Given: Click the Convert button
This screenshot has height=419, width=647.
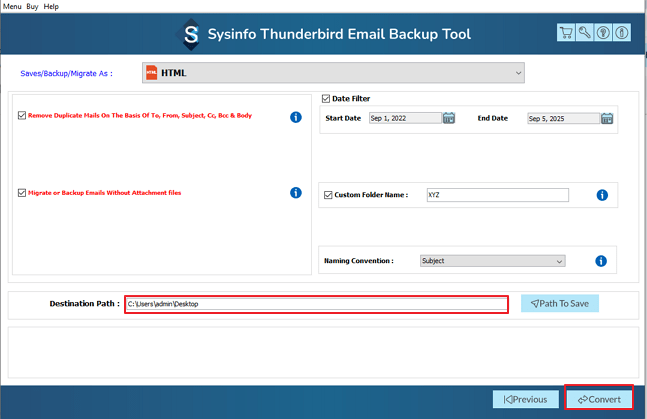Looking at the screenshot, I should pos(599,399).
